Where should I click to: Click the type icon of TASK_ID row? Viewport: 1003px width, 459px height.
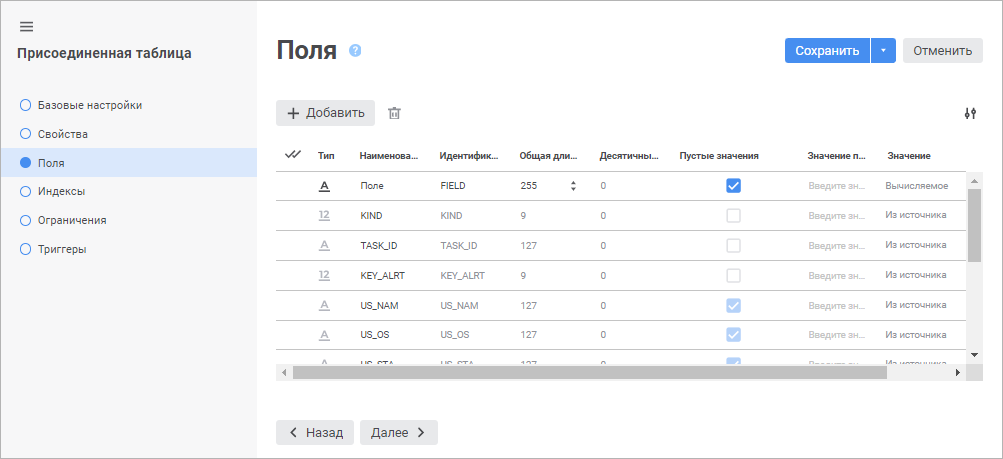324,245
